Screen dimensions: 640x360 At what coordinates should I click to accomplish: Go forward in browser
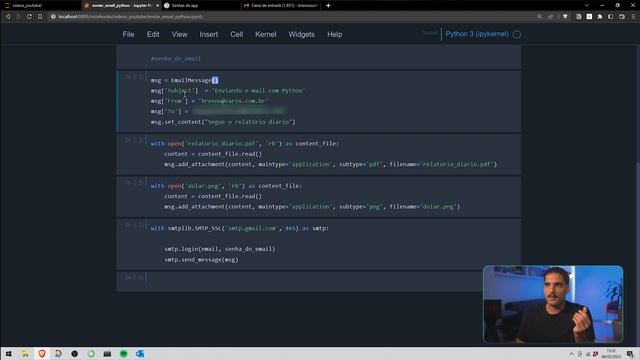coord(18,16)
